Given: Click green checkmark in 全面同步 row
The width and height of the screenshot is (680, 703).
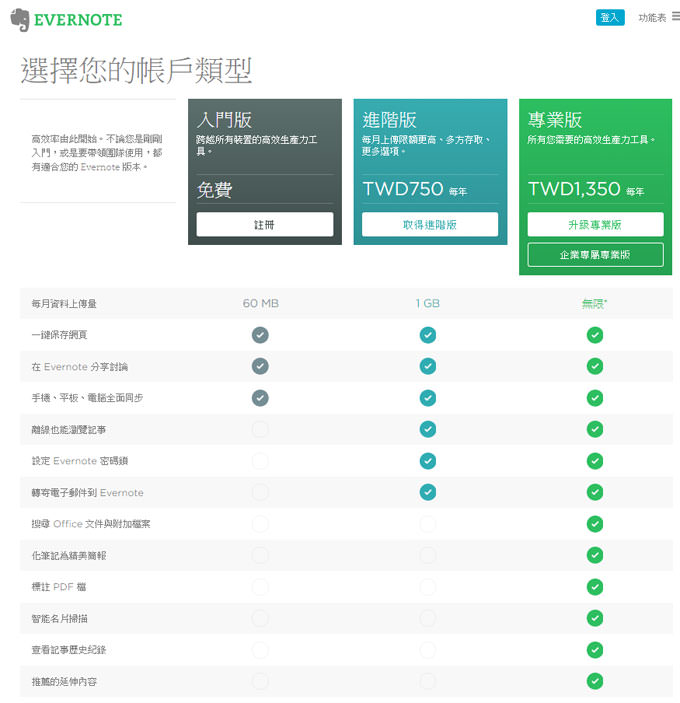Looking at the screenshot, I should [595, 398].
